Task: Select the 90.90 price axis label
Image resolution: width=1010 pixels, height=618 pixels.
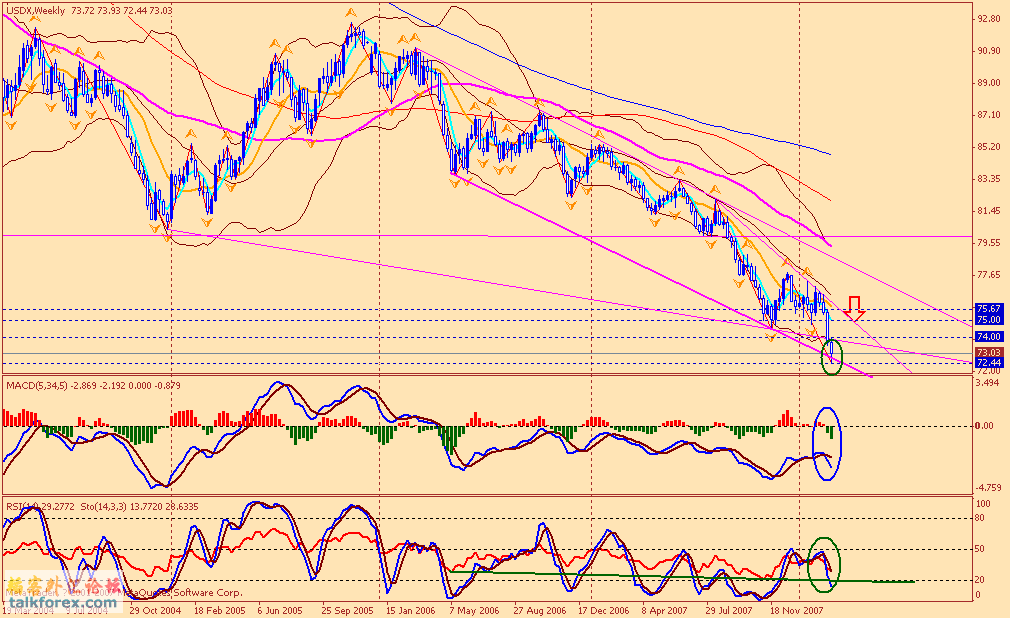Action: click(x=989, y=51)
